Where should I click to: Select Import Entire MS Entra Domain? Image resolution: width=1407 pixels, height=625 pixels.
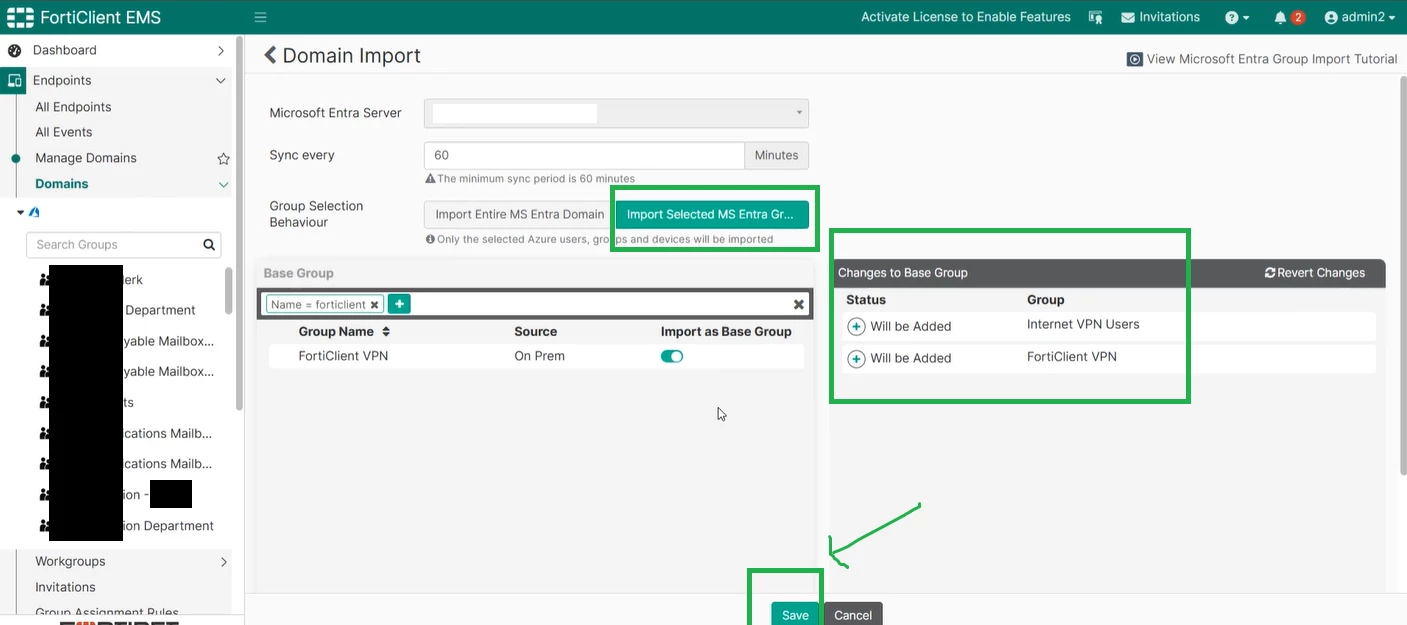pyautogui.click(x=519, y=214)
